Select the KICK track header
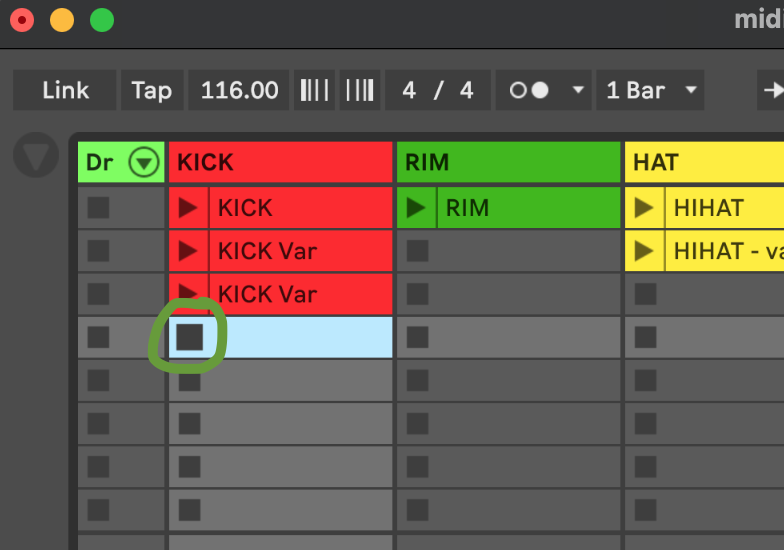Viewport: 784px width, 550px height. (280, 162)
